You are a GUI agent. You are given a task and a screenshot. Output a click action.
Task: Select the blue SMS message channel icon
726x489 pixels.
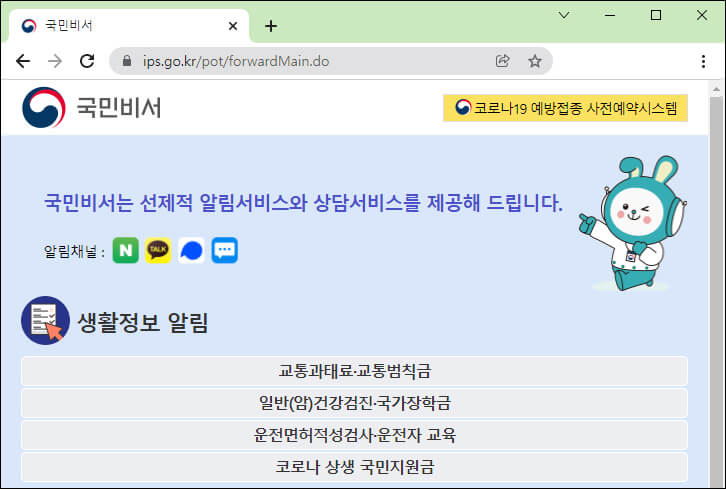tap(225, 251)
